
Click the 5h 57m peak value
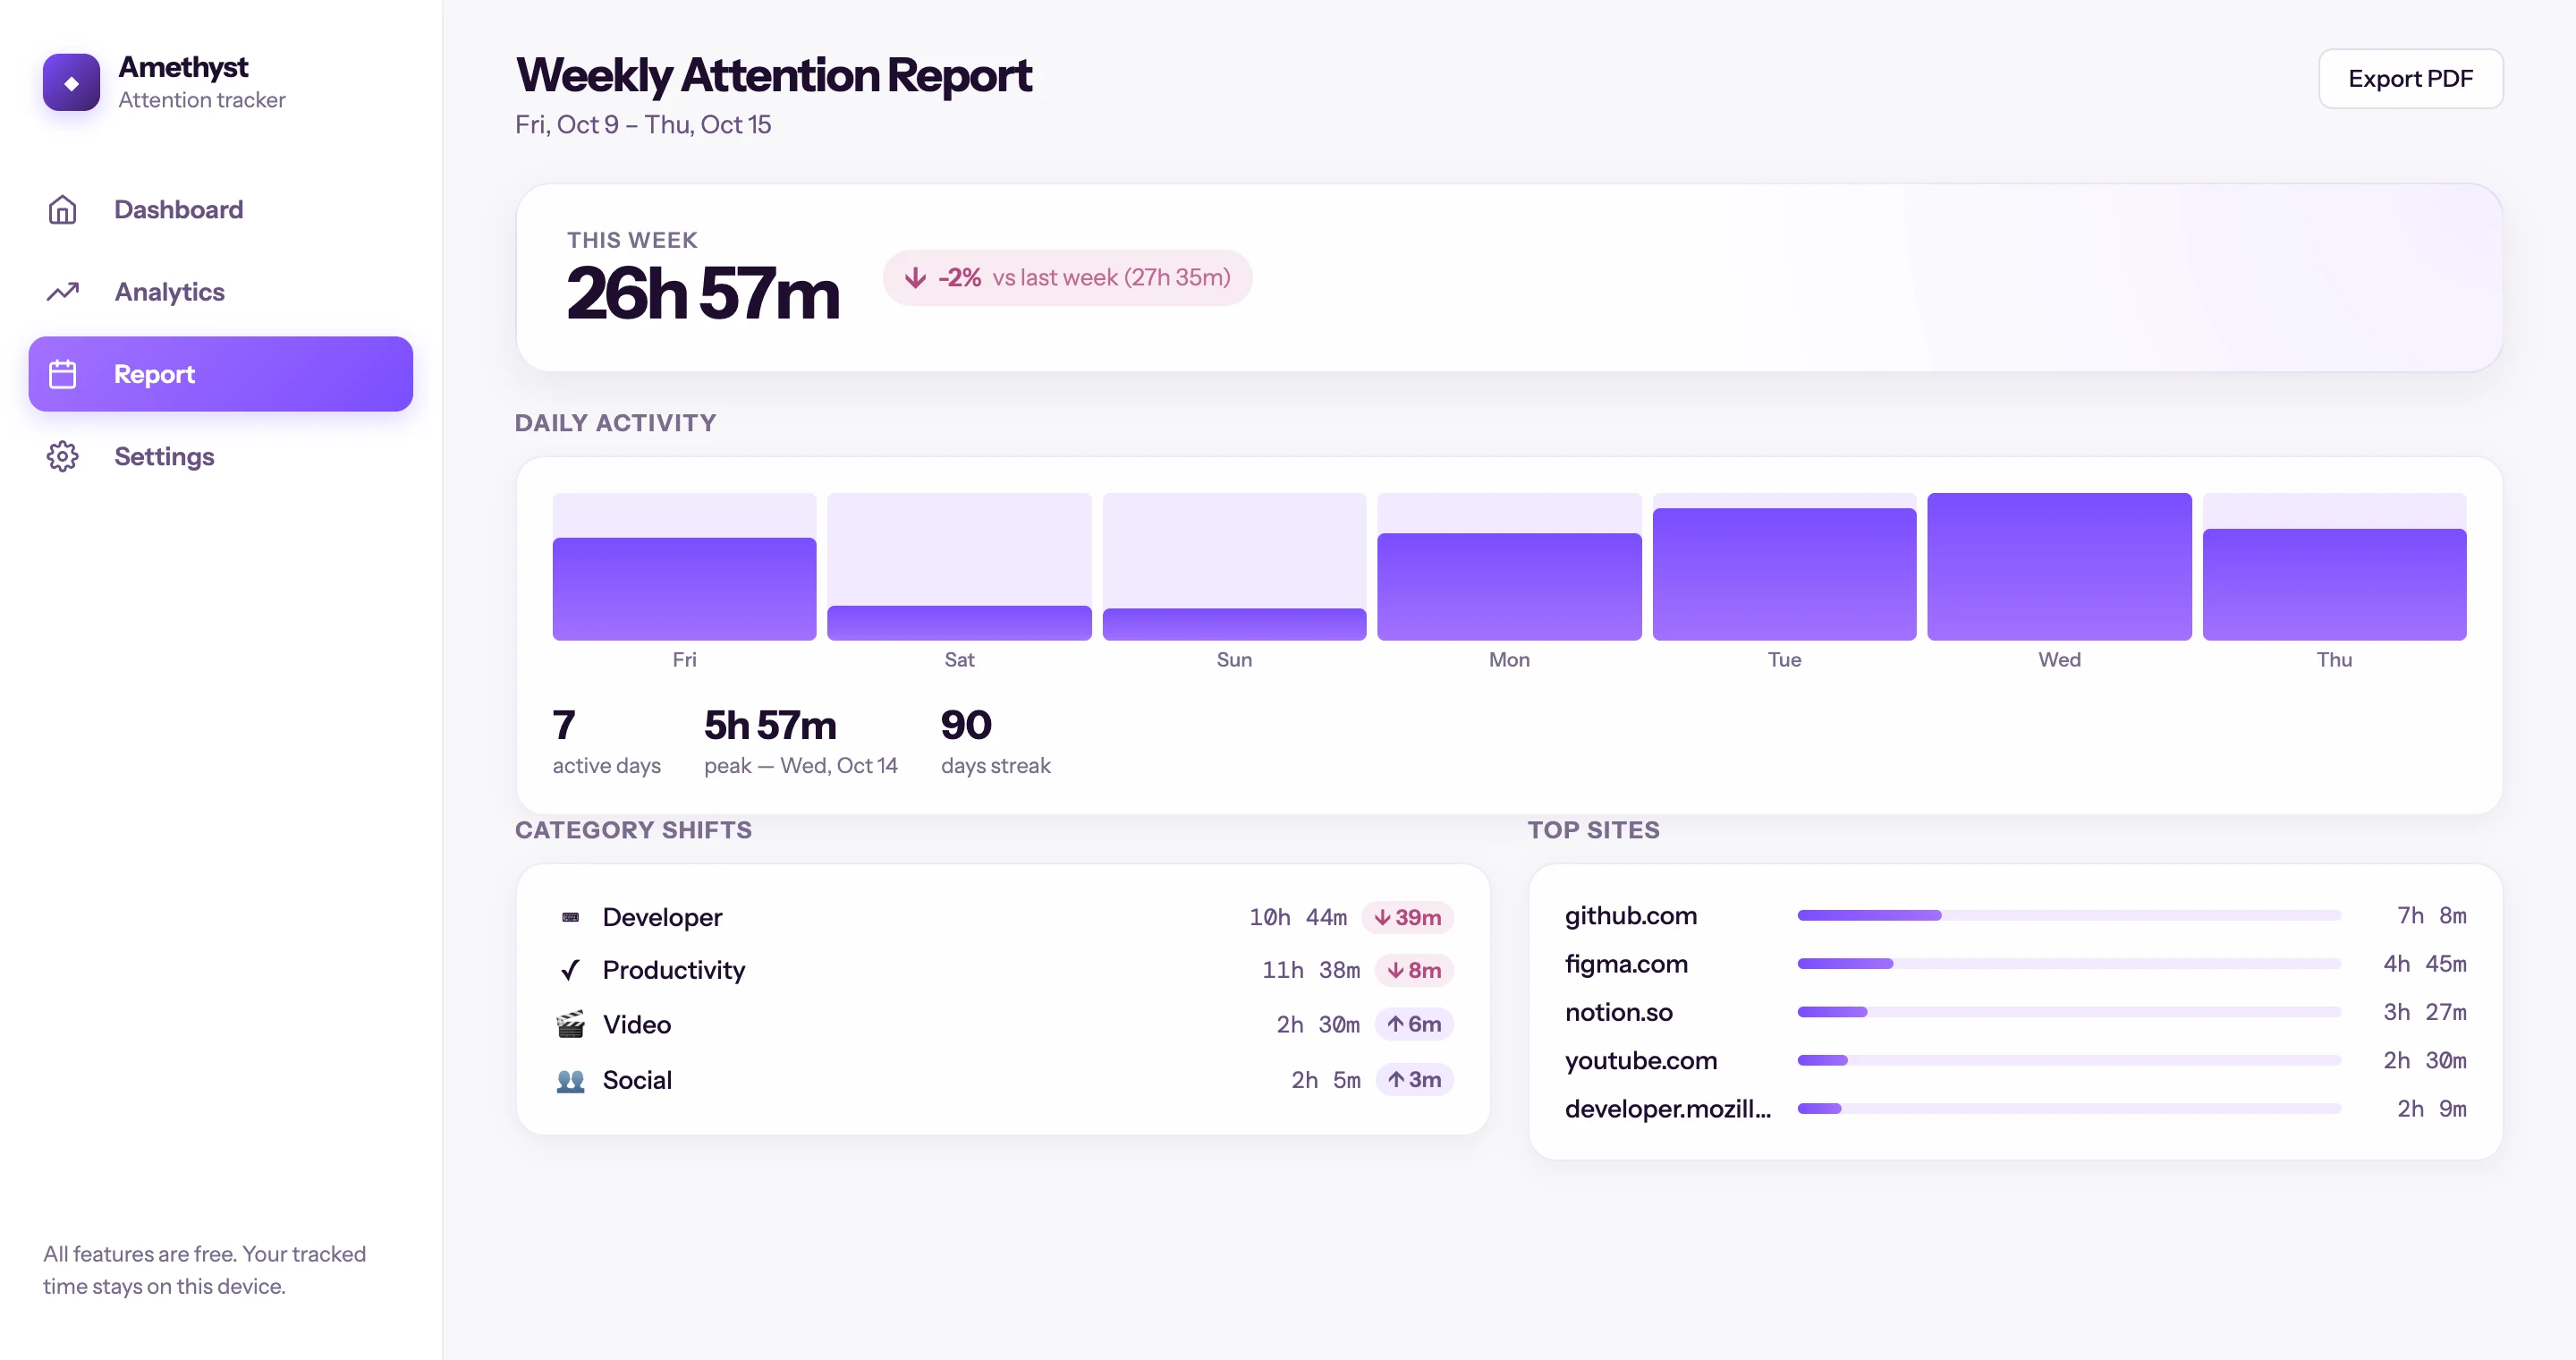tap(770, 725)
